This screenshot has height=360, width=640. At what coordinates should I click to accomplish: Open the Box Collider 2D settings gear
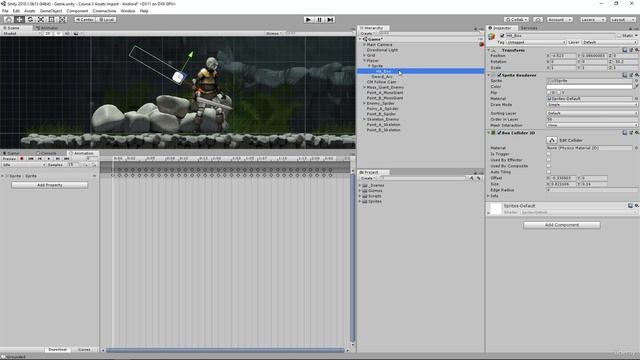coord(637,133)
